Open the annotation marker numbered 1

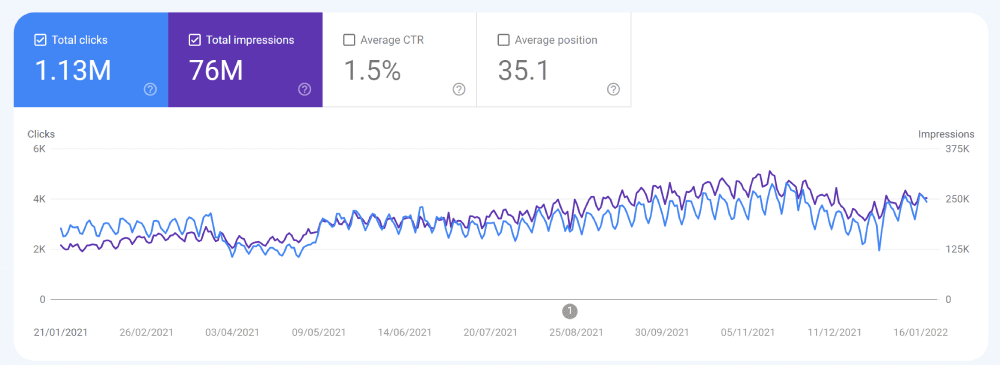point(570,311)
